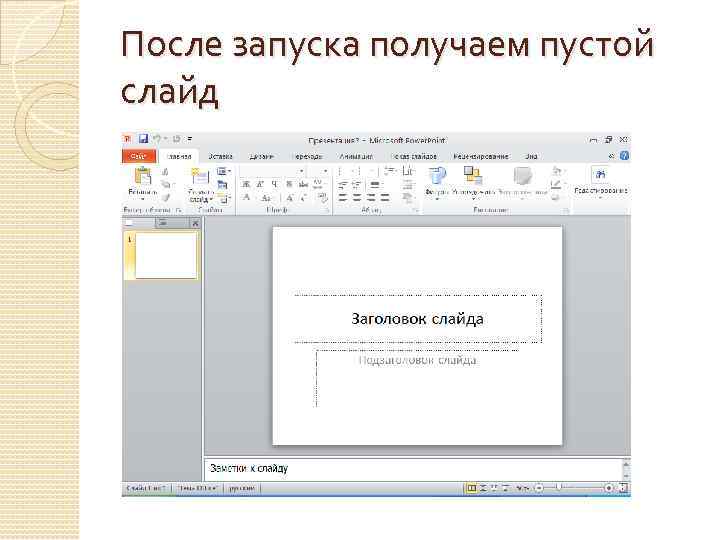Switch to the Вид tab
Image resolution: width=720 pixels, height=540 pixels.
point(531,156)
